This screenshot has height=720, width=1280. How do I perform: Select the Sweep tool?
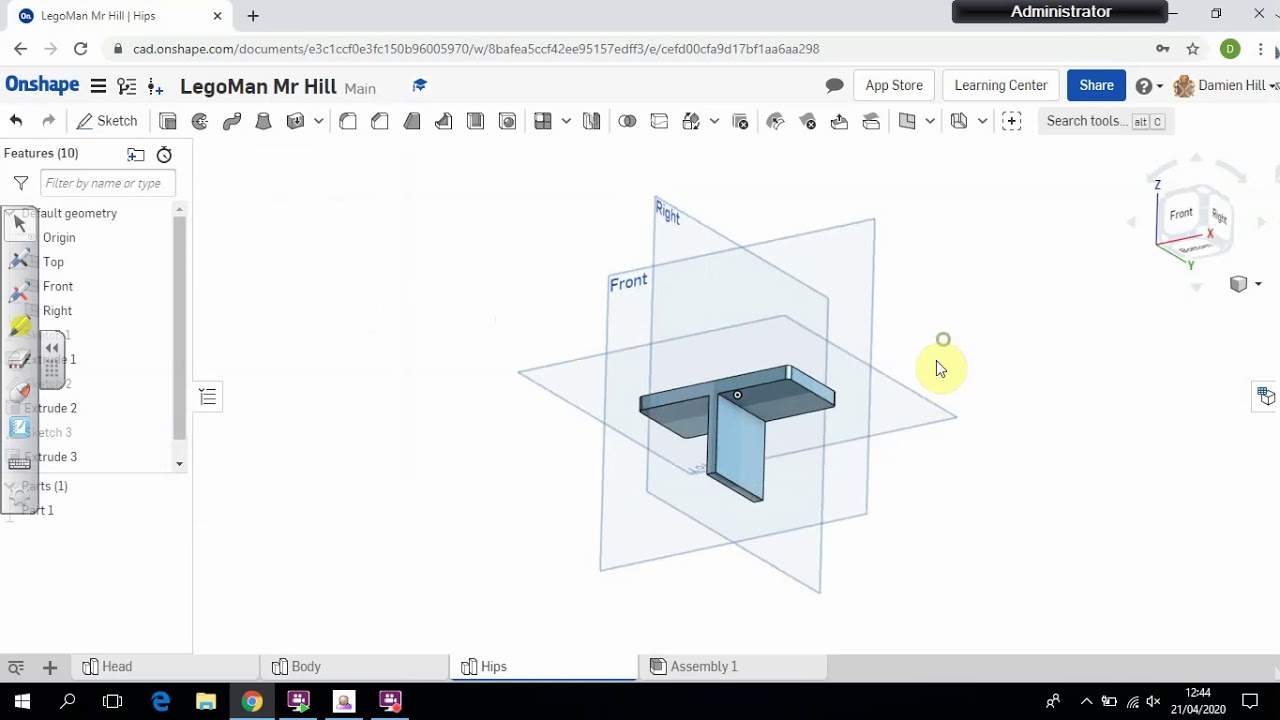click(232, 121)
